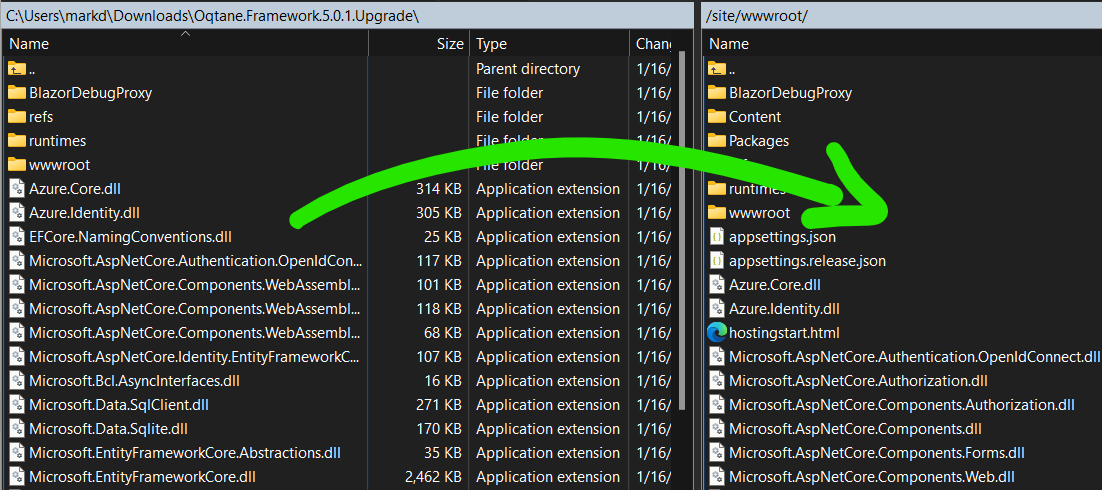Click the Microsoft.AspNetCore.Components.Forms.dll file icon
The image size is (1102, 490).
click(716, 453)
